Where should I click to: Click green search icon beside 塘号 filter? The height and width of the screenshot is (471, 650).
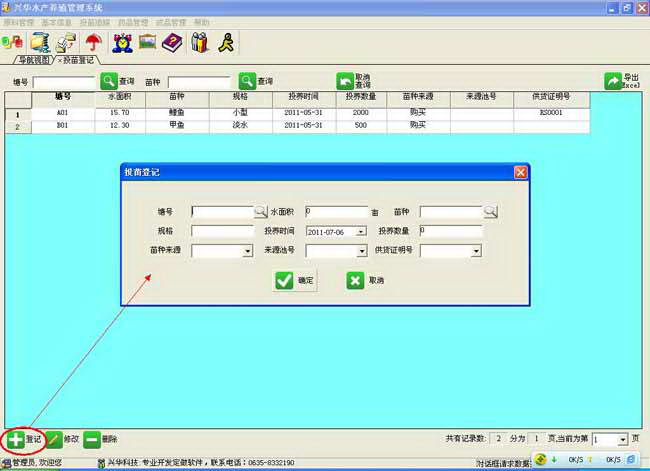coord(109,81)
